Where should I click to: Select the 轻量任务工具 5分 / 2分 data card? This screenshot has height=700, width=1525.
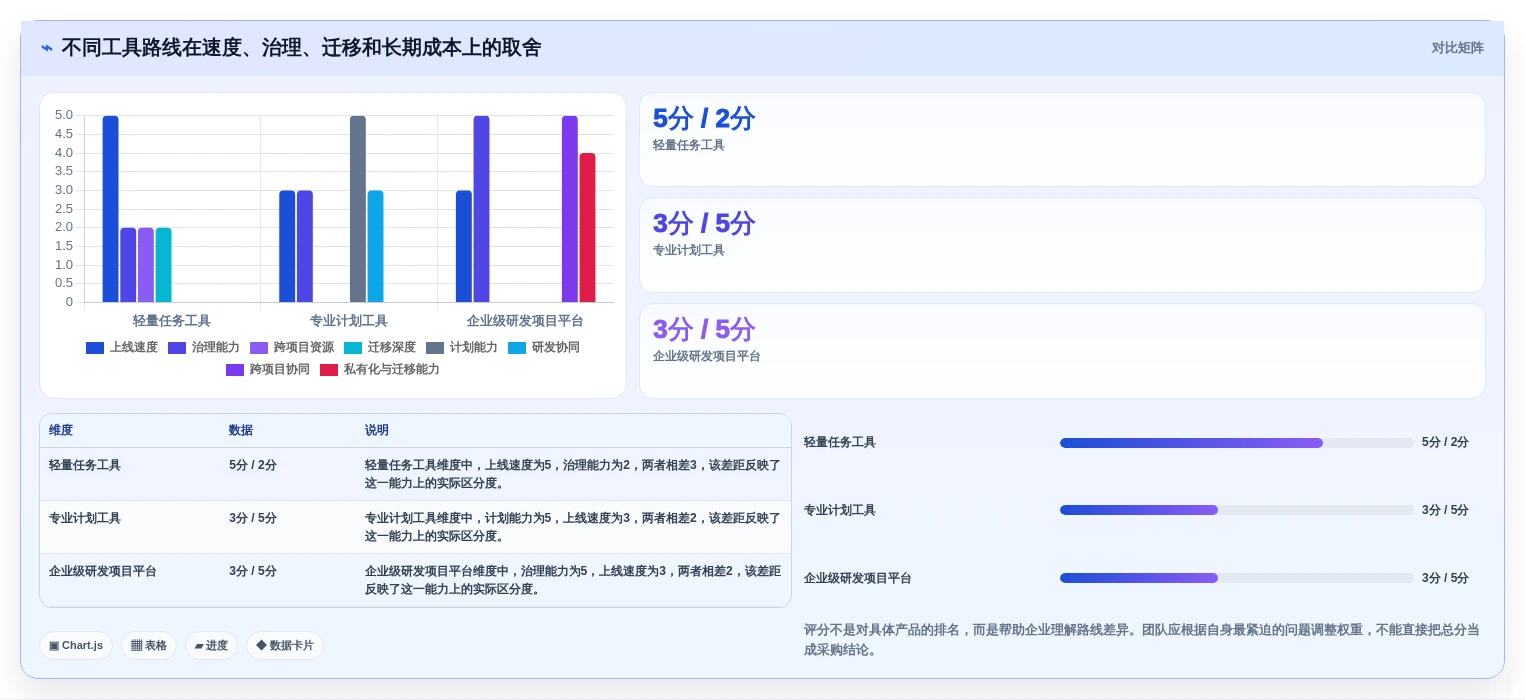click(x=1062, y=140)
